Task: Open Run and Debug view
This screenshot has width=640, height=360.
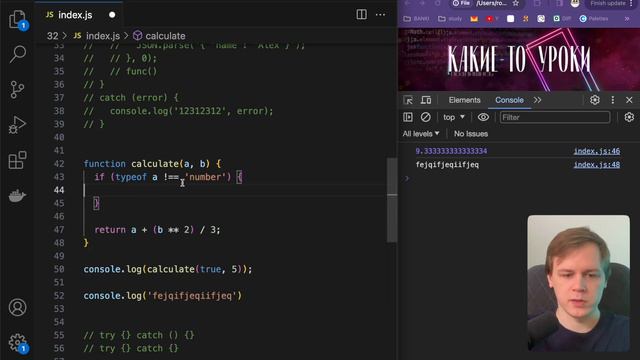Action: [17, 125]
